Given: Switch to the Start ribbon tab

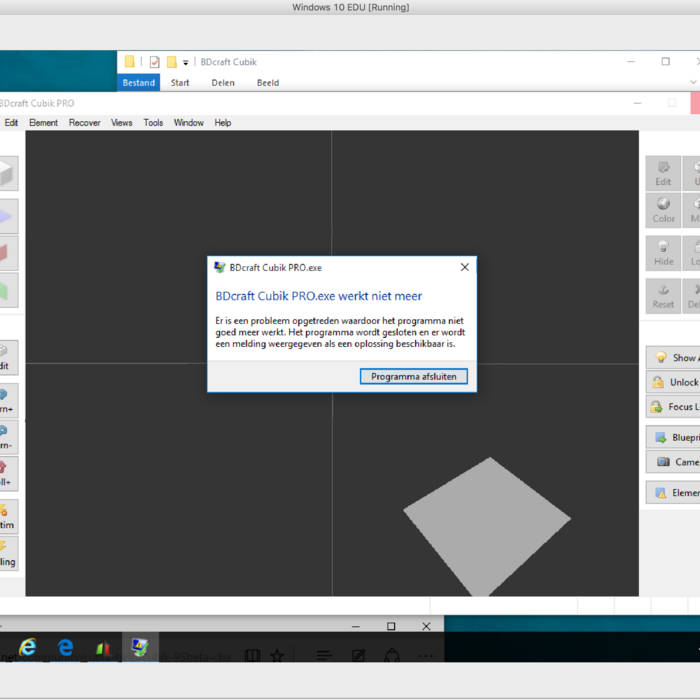Looking at the screenshot, I should click(180, 83).
